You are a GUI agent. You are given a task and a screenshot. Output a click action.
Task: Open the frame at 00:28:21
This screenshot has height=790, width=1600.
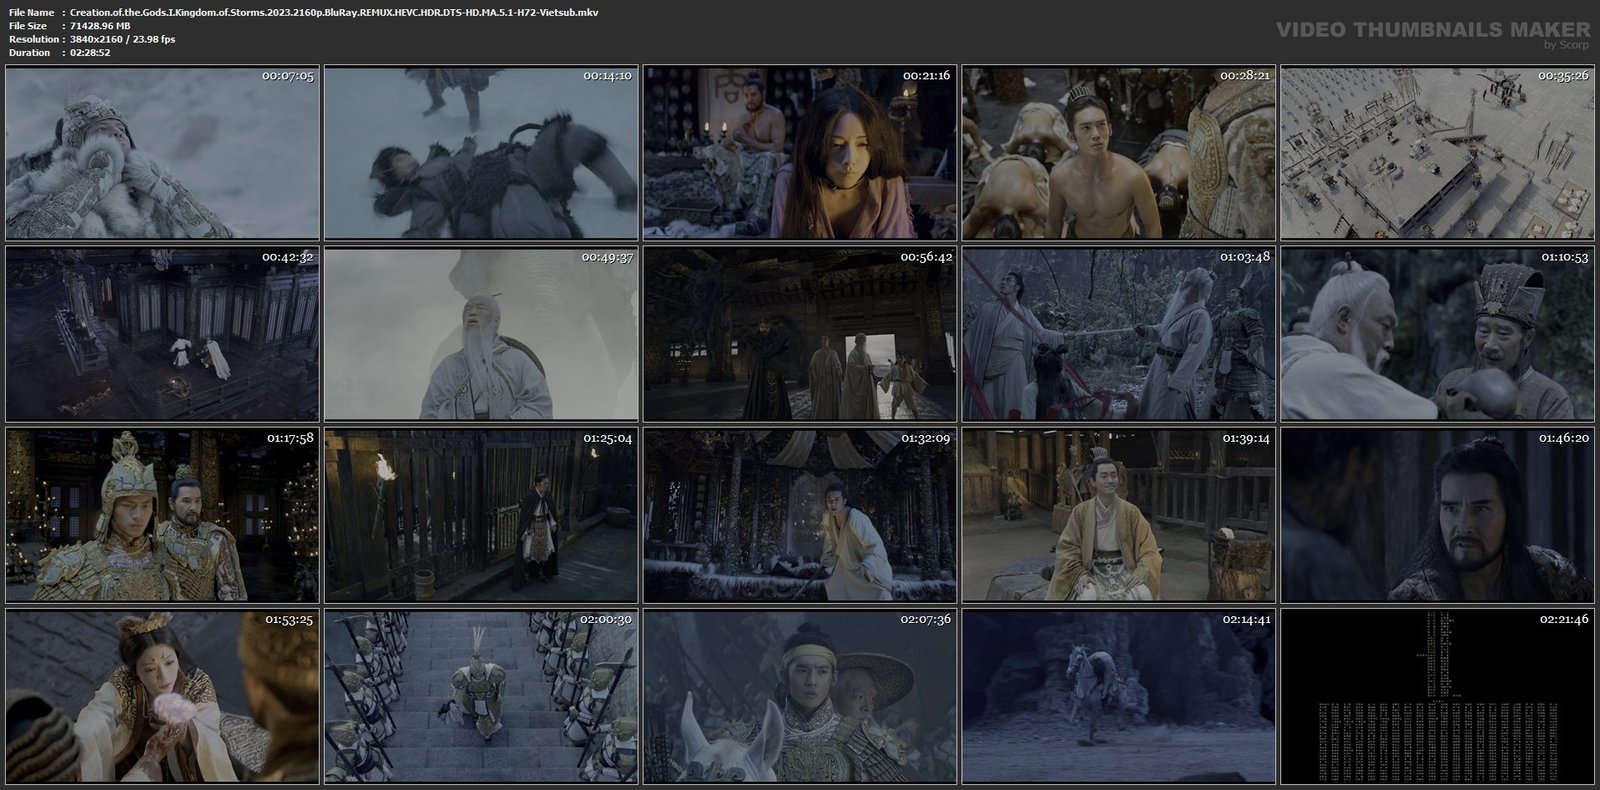point(1119,153)
